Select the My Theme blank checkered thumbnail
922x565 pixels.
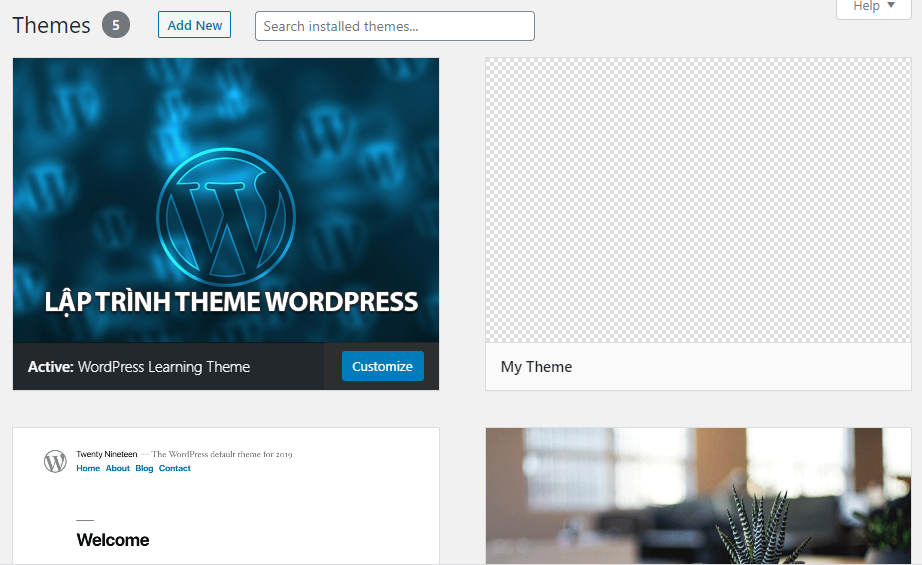click(698, 200)
